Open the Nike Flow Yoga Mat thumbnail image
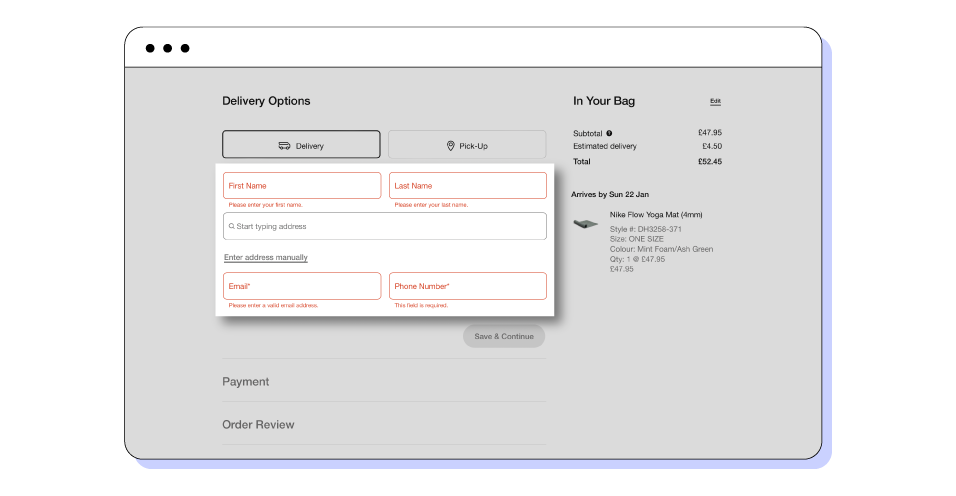 tap(585, 223)
